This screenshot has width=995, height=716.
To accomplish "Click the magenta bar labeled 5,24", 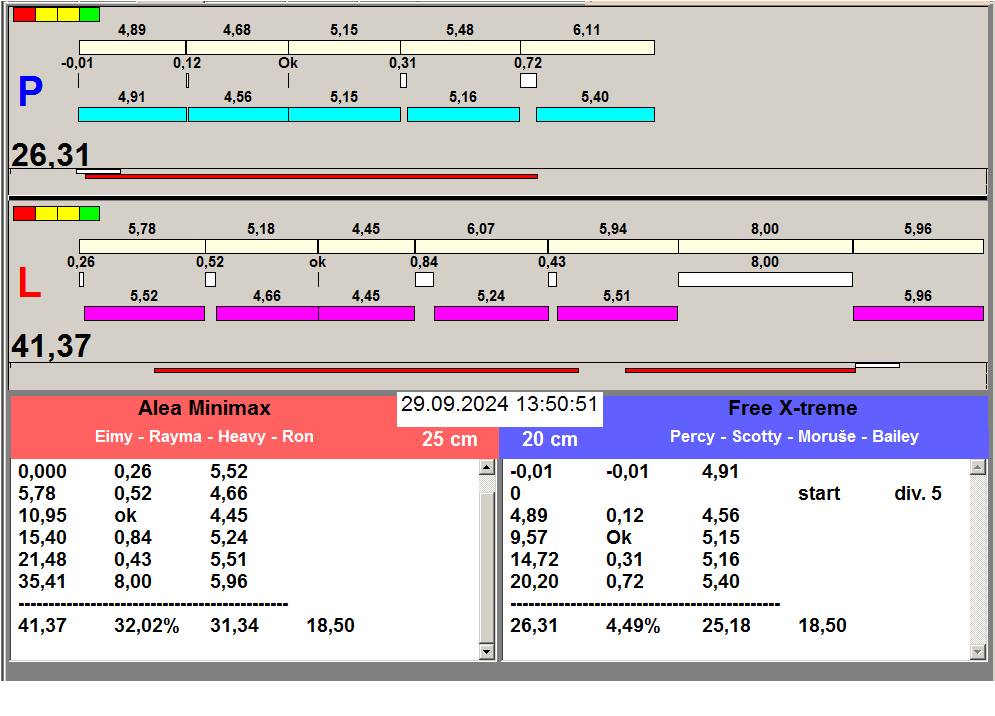I will pyautogui.click(x=492, y=314).
